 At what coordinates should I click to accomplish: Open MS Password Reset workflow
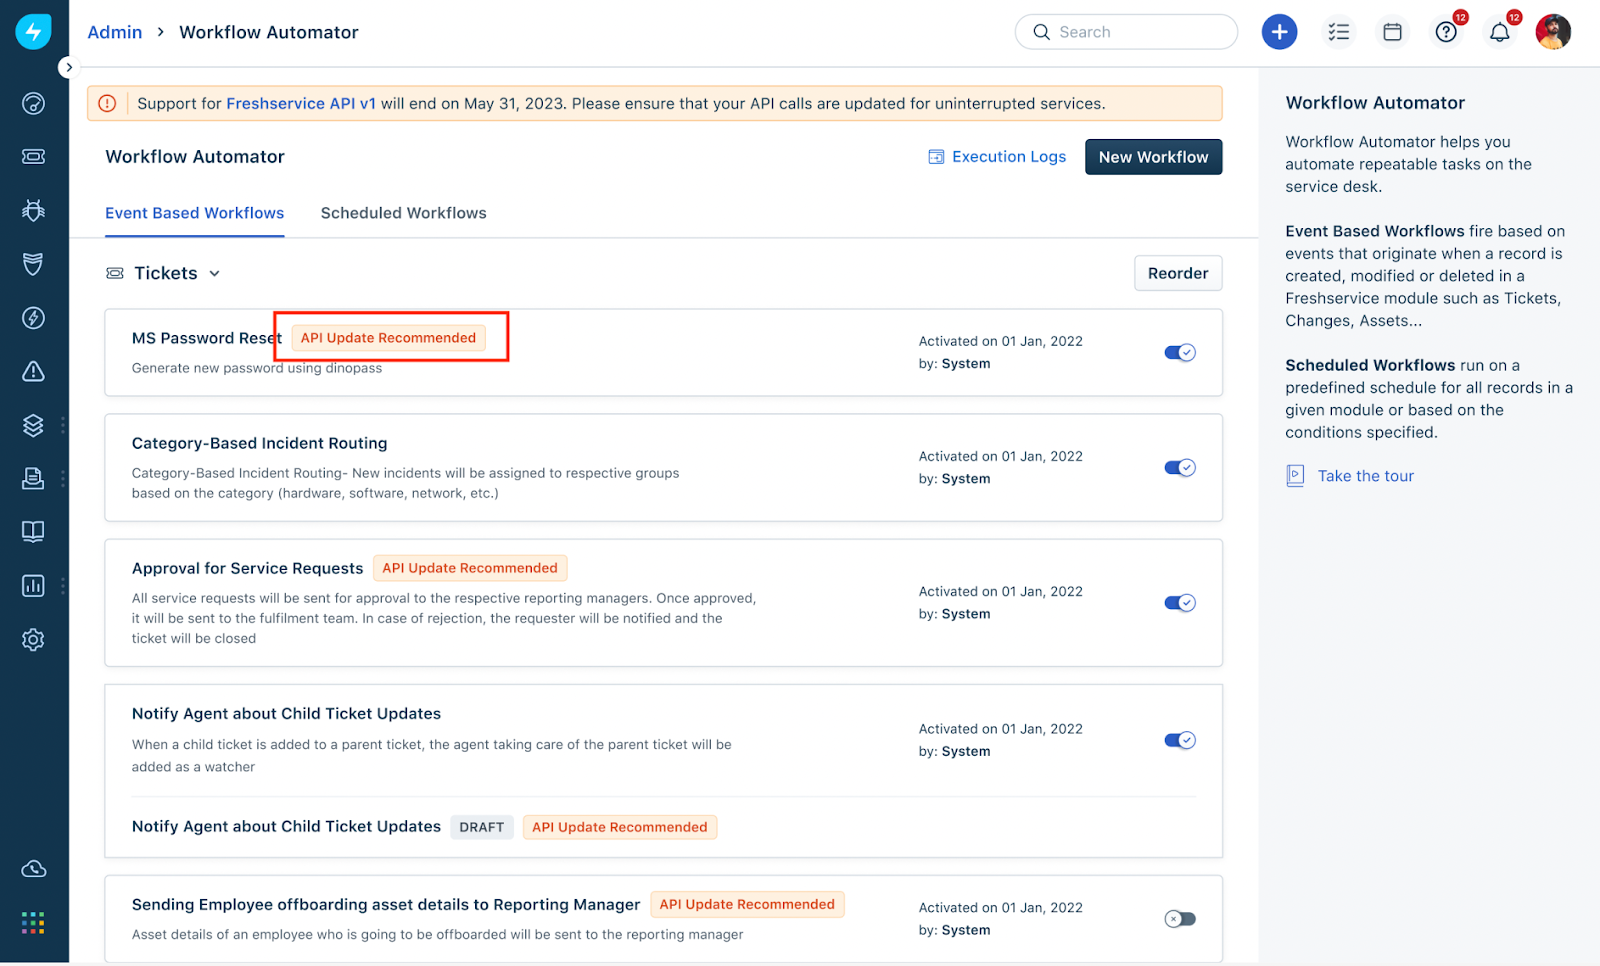(x=207, y=338)
